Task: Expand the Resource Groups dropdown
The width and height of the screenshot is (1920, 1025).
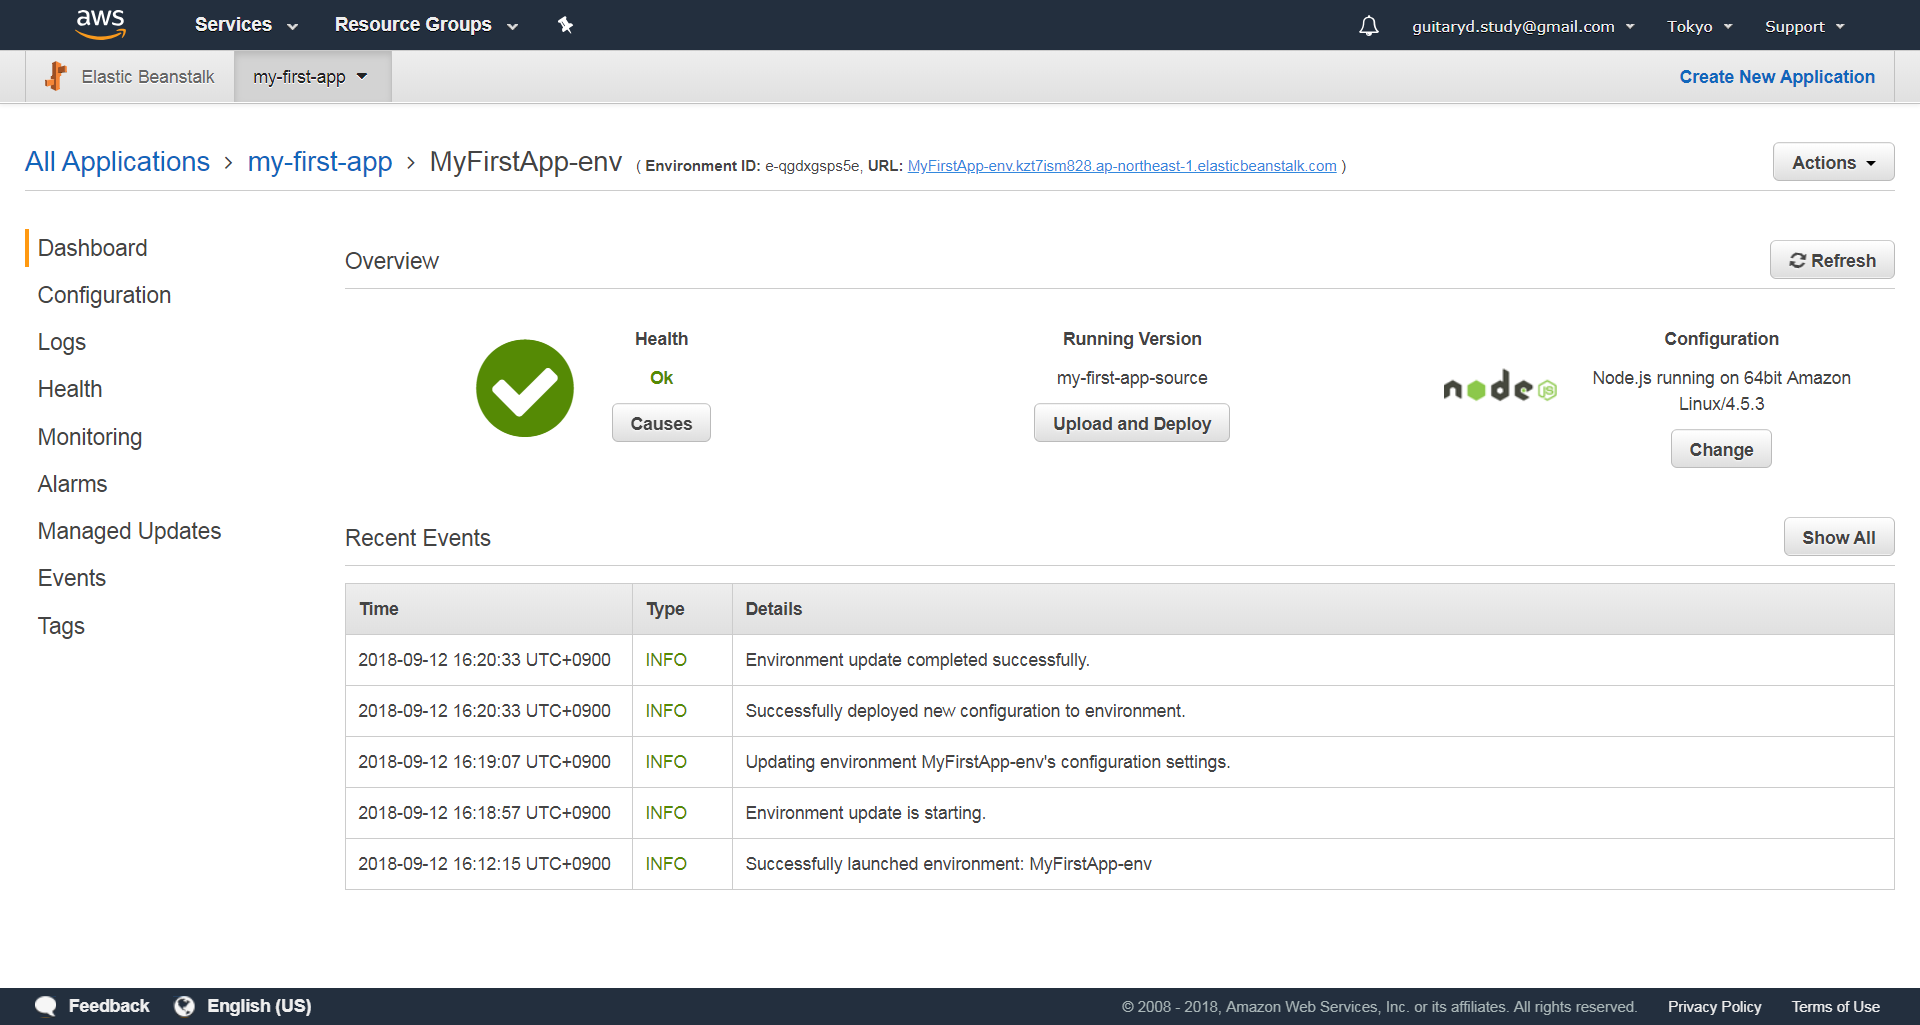Action: pos(426,25)
